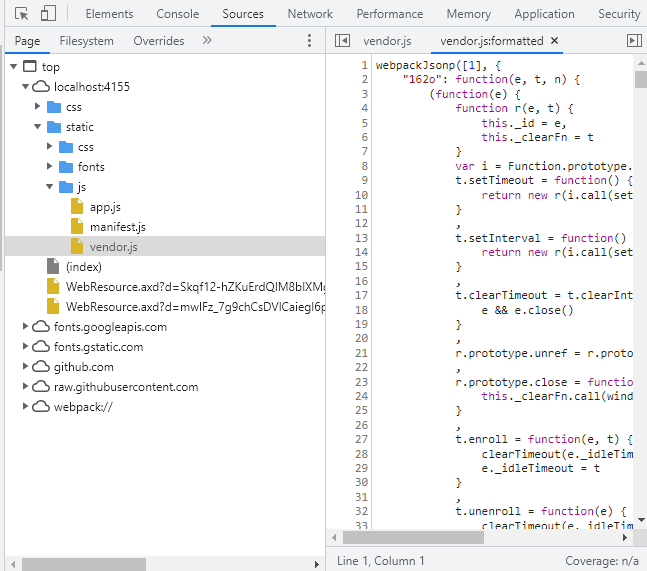This screenshot has width=647, height=571.
Task: Open the navigator three-dot options menu
Action: pos(309,40)
